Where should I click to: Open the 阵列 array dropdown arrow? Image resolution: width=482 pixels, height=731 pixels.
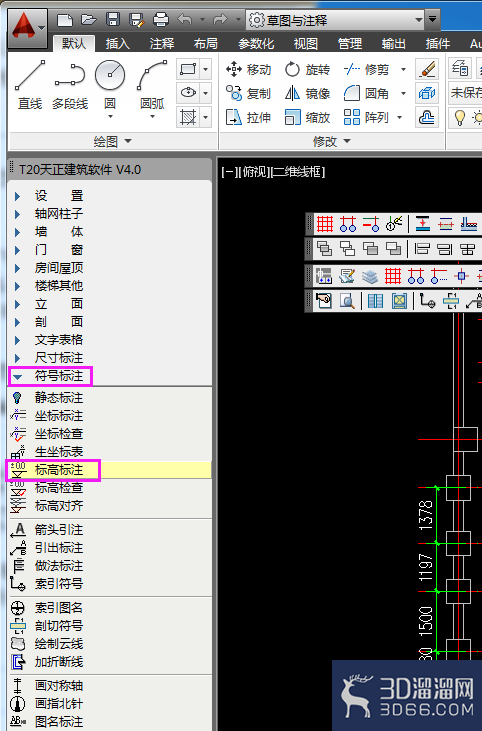(399, 117)
